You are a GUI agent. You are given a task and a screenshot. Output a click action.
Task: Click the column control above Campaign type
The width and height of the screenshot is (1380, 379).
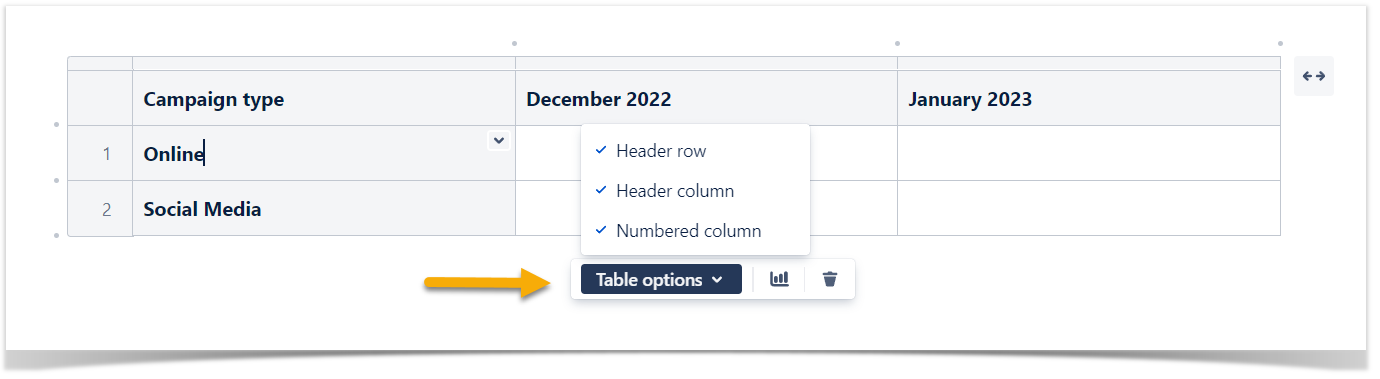[324, 63]
